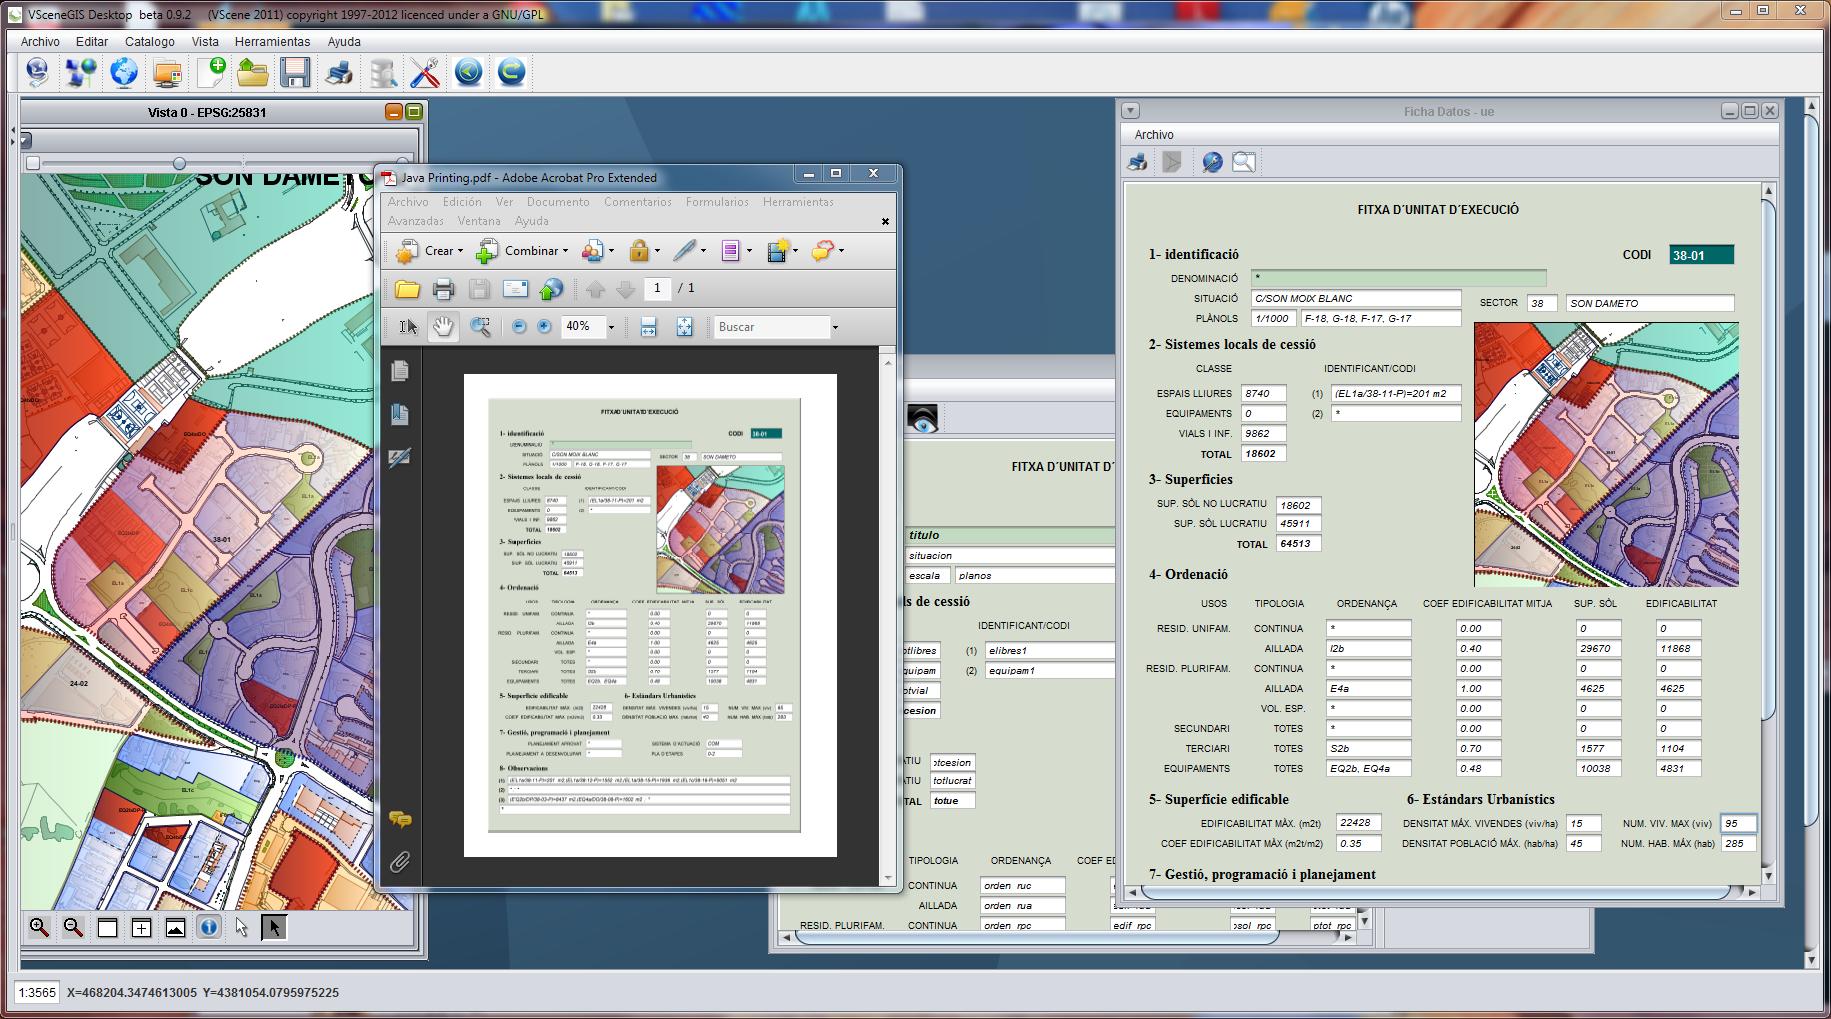Click the slider handle in Vista 0

click(x=179, y=163)
